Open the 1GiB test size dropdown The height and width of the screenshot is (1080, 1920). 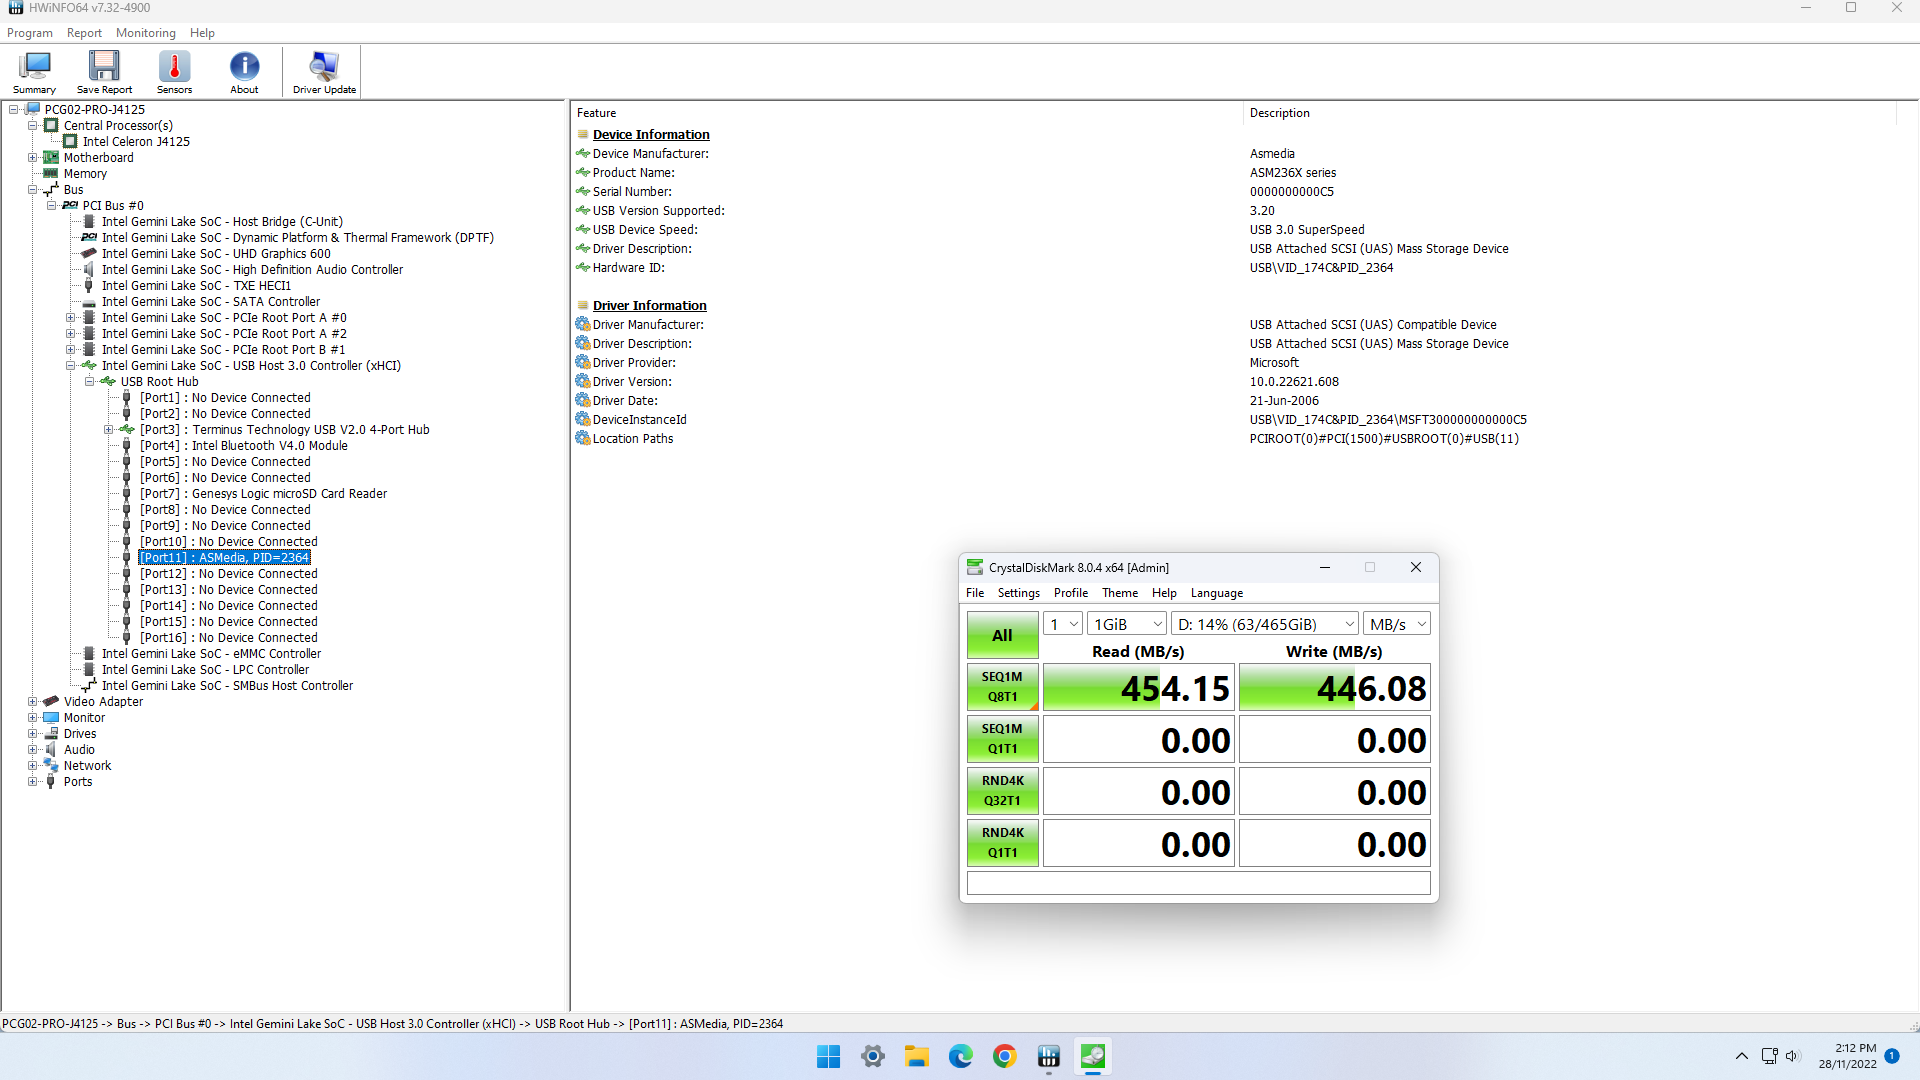click(x=1127, y=624)
